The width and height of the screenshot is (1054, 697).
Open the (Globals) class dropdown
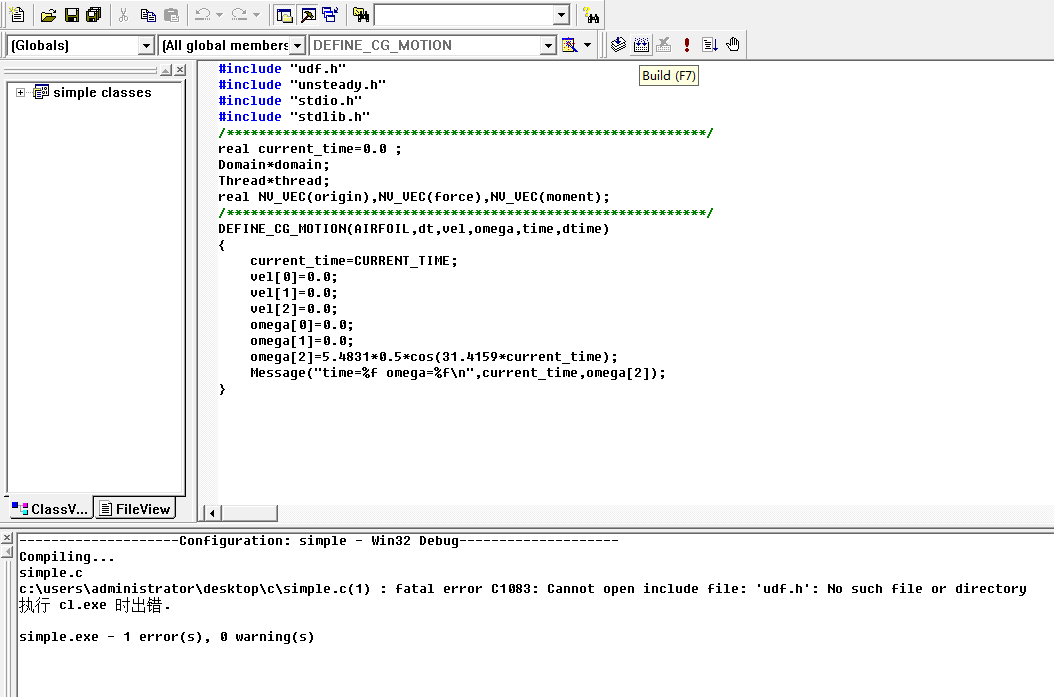[x=146, y=45]
